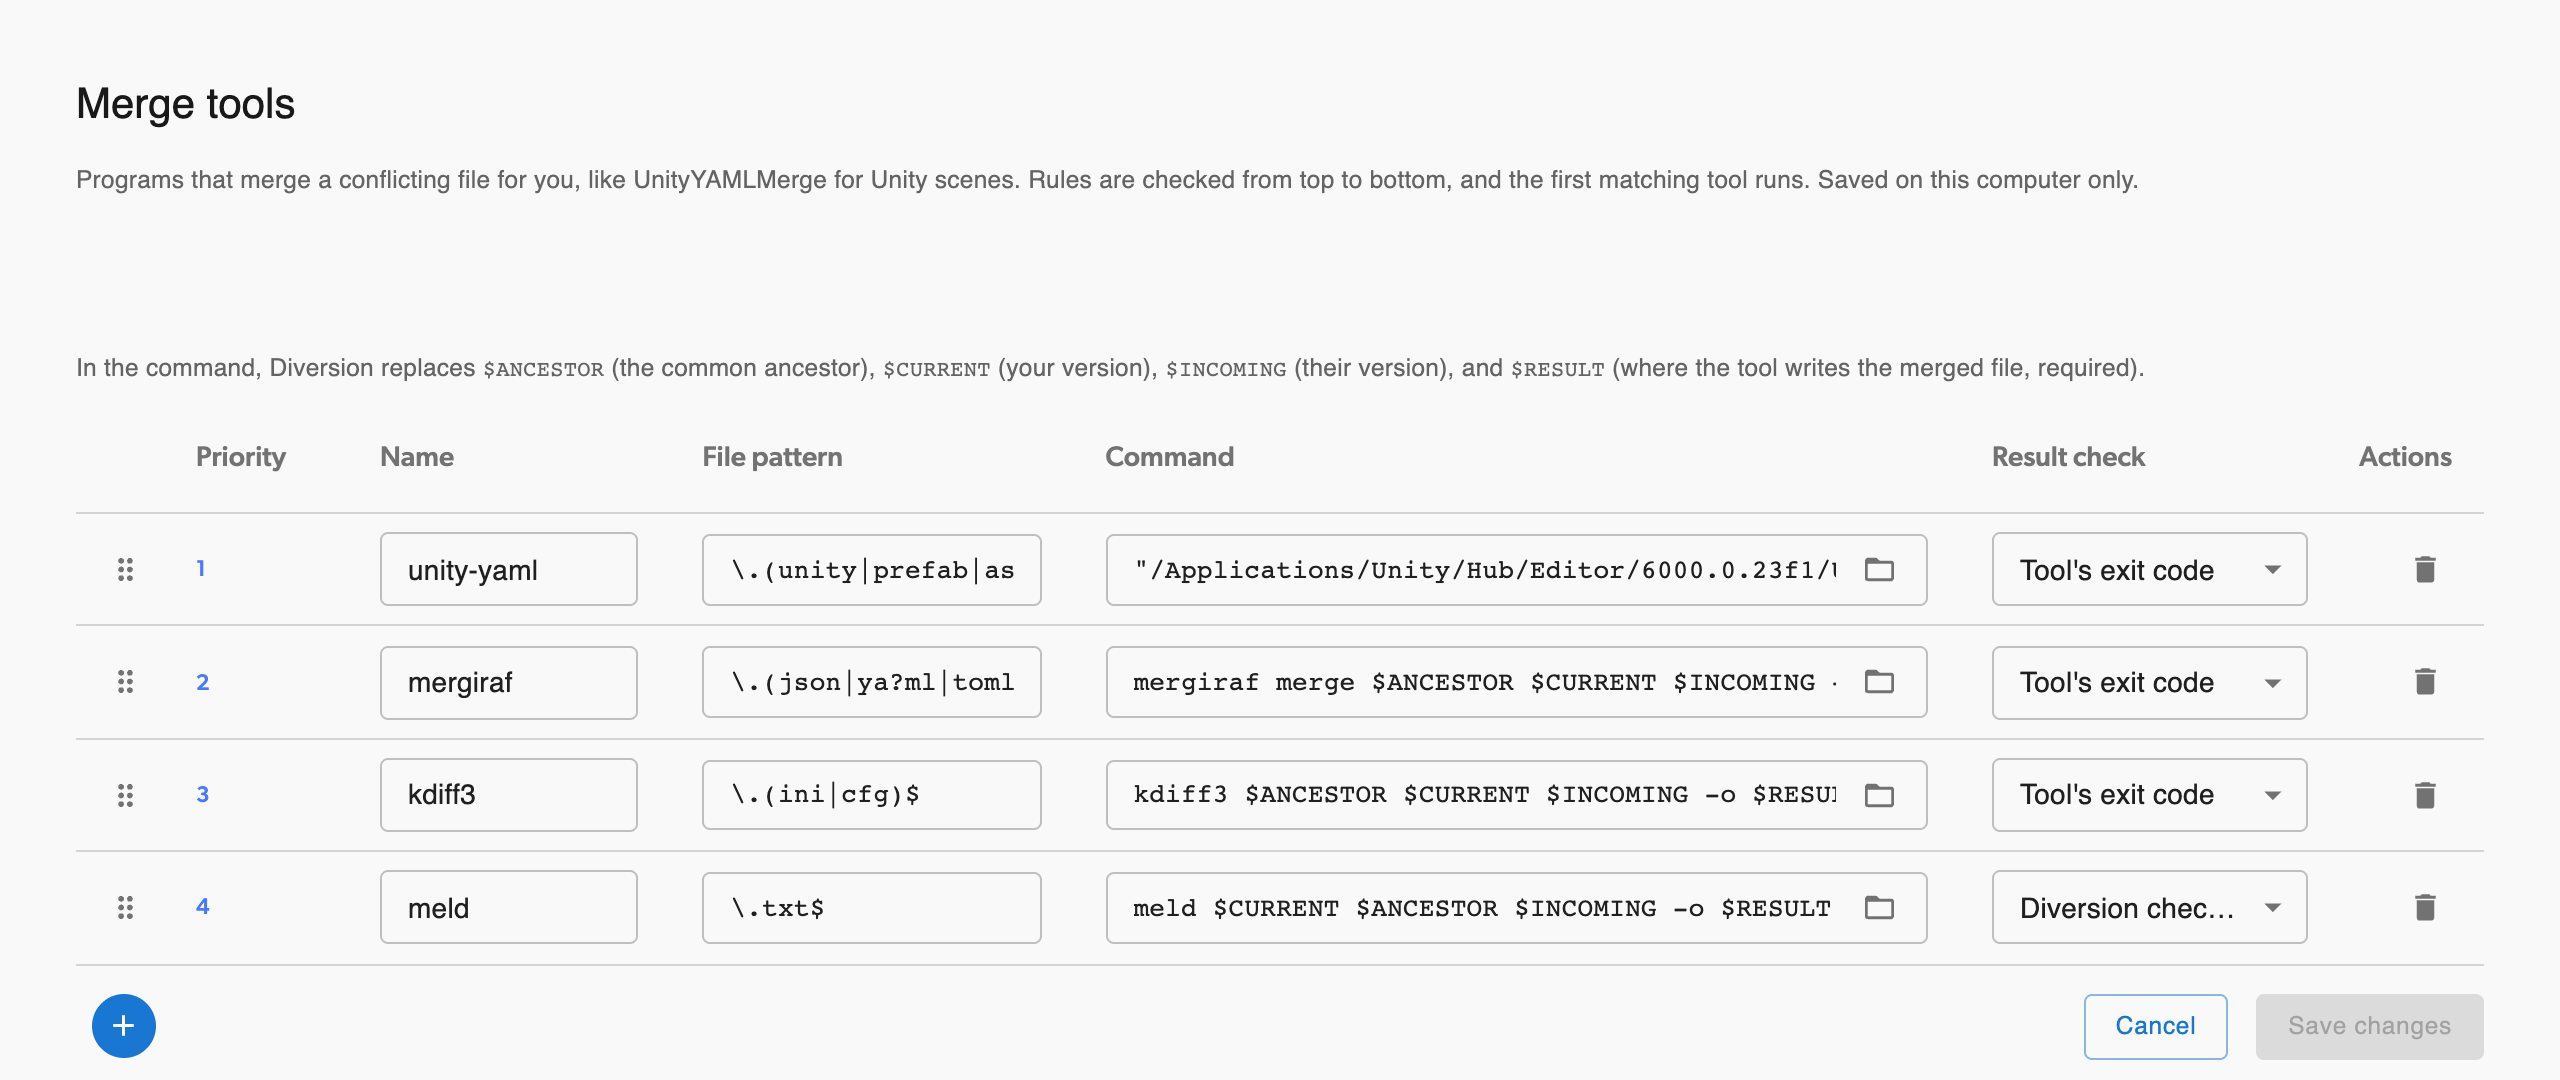Browse for the meld command file
The width and height of the screenshot is (2560, 1080).
[1879, 907]
